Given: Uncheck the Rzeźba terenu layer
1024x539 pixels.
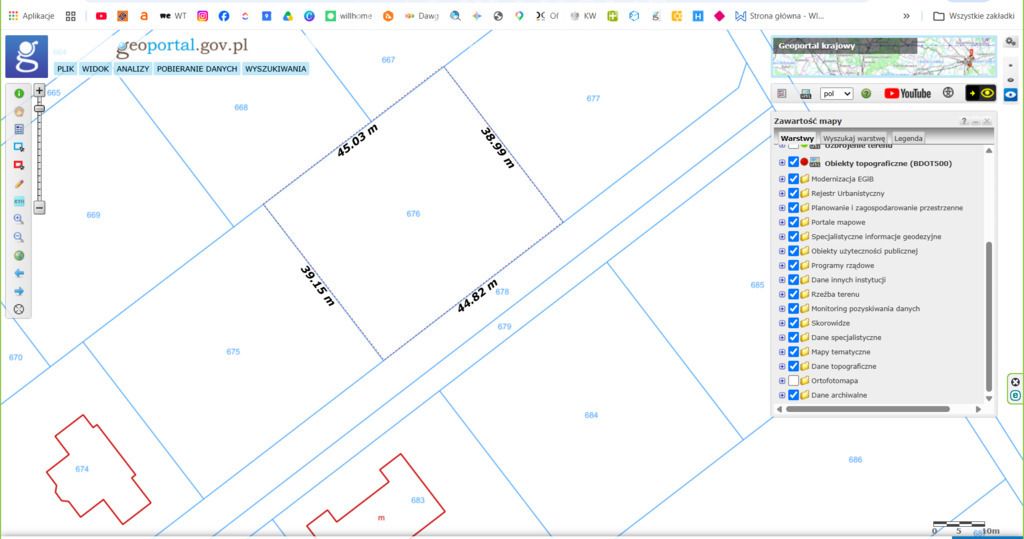Looking at the screenshot, I should (793, 294).
